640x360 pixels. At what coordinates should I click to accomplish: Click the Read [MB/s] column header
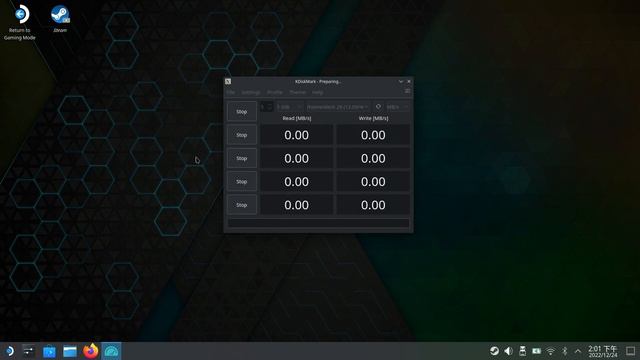[x=297, y=118]
